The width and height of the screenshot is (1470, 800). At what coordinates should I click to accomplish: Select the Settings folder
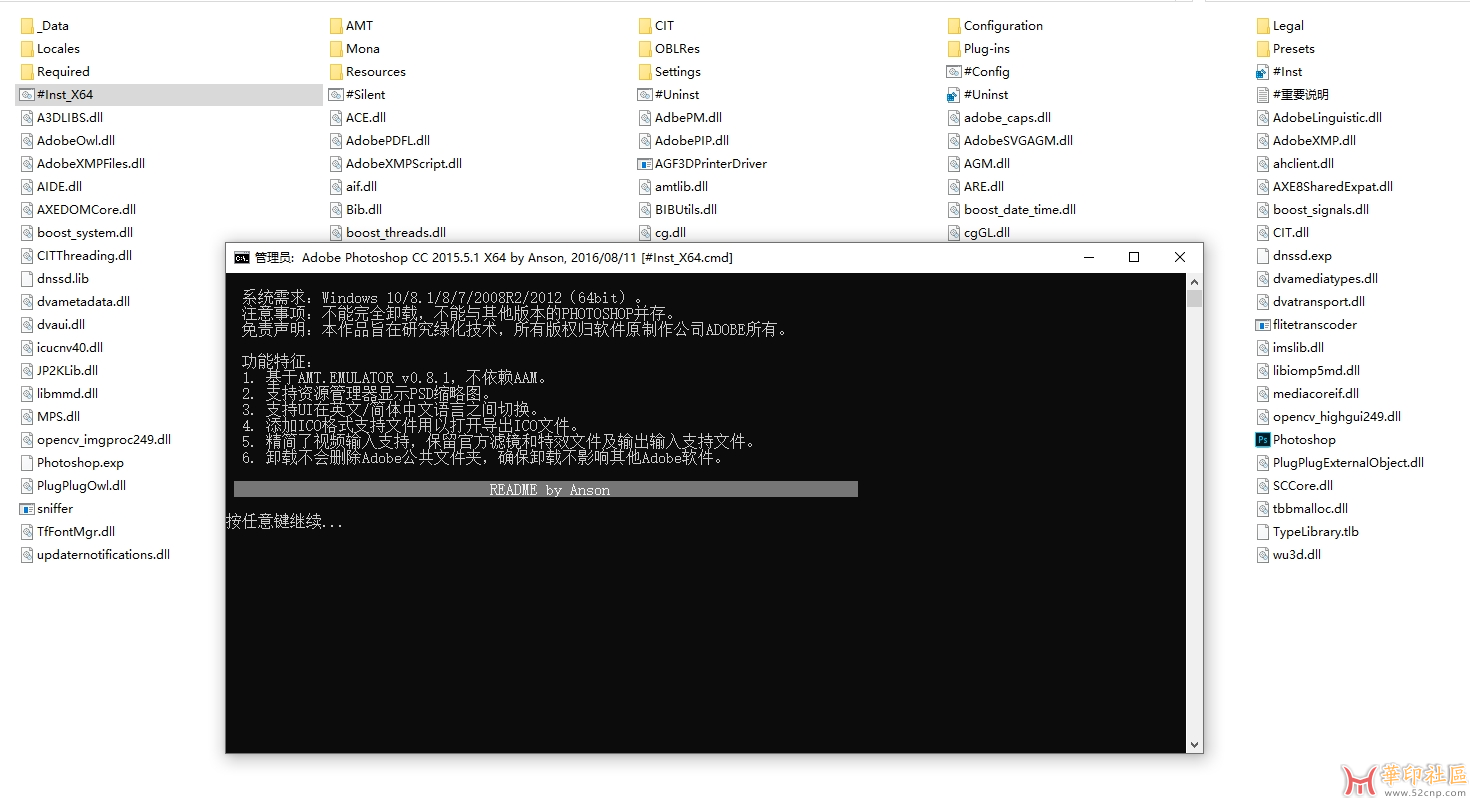click(669, 72)
